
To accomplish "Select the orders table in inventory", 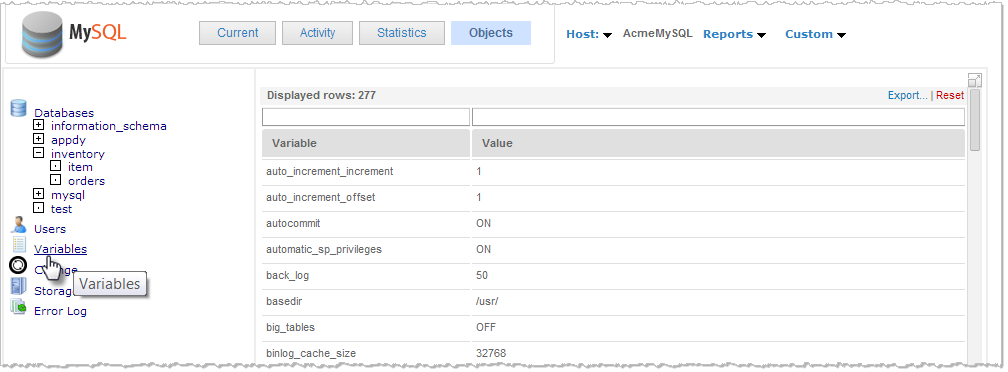I will pos(86,181).
